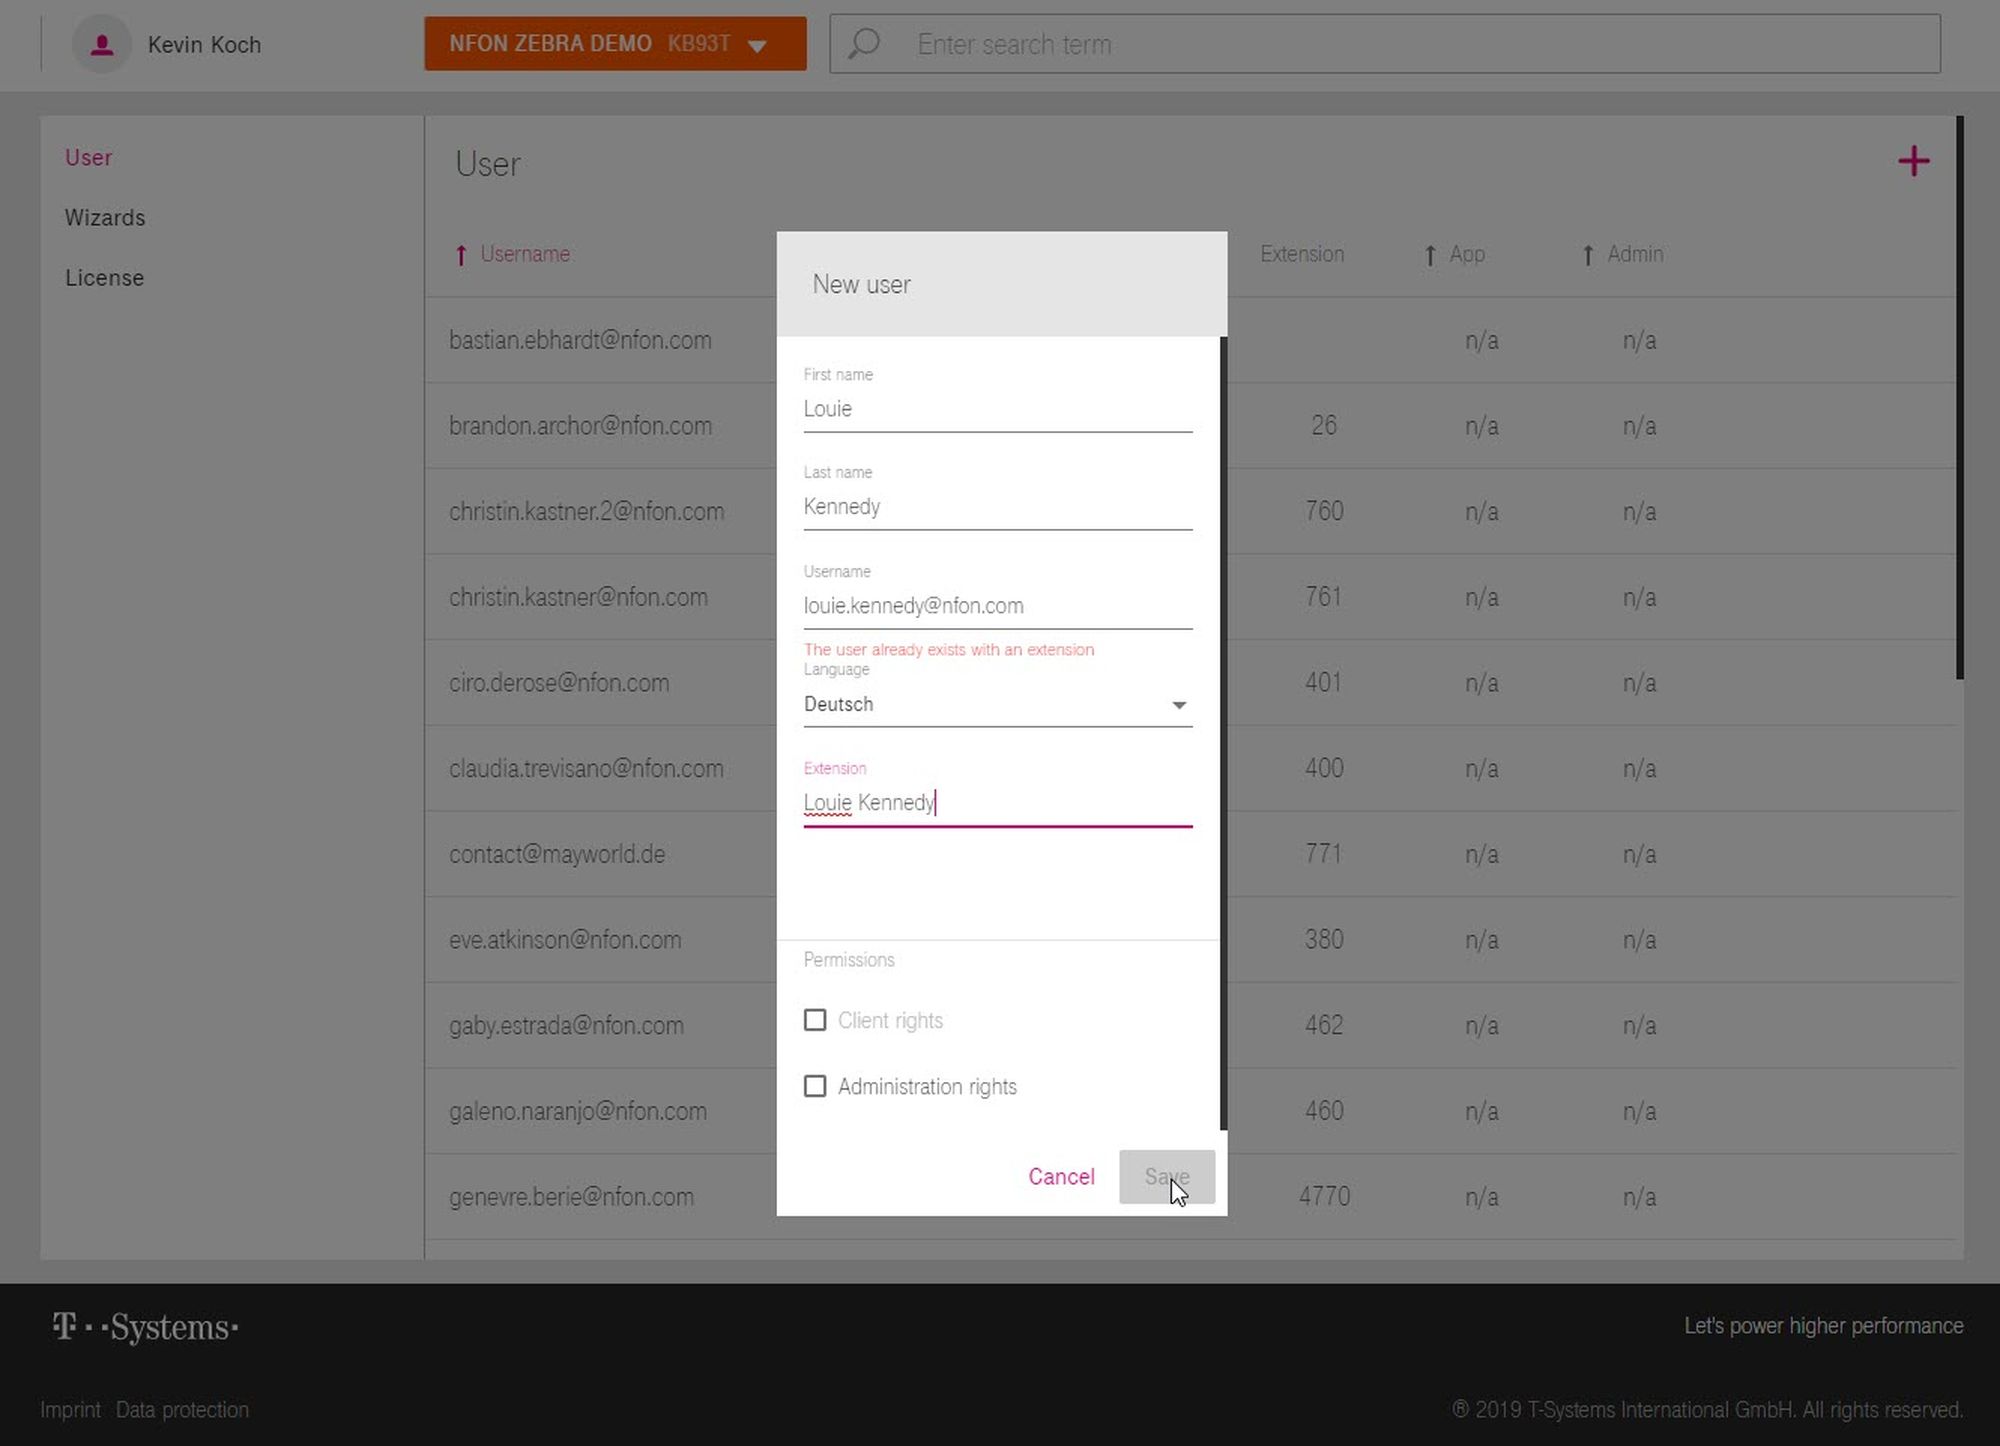Viewport: 2000px width, 1446px height.
Task: Tick the Administration rights checkbox
Action: pyautogui.click(x=815, y=1086)
